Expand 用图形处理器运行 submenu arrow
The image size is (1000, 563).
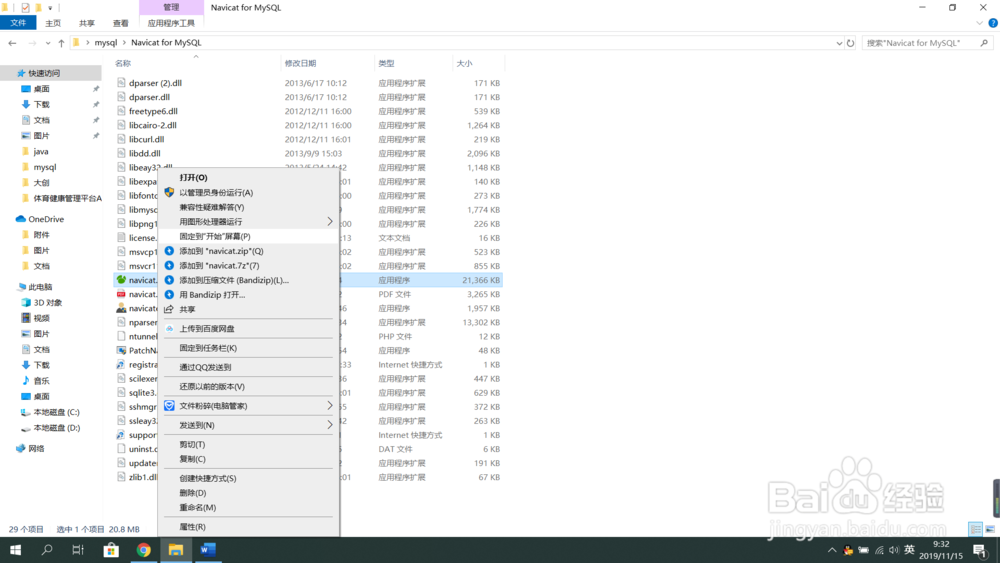(330, 221)
